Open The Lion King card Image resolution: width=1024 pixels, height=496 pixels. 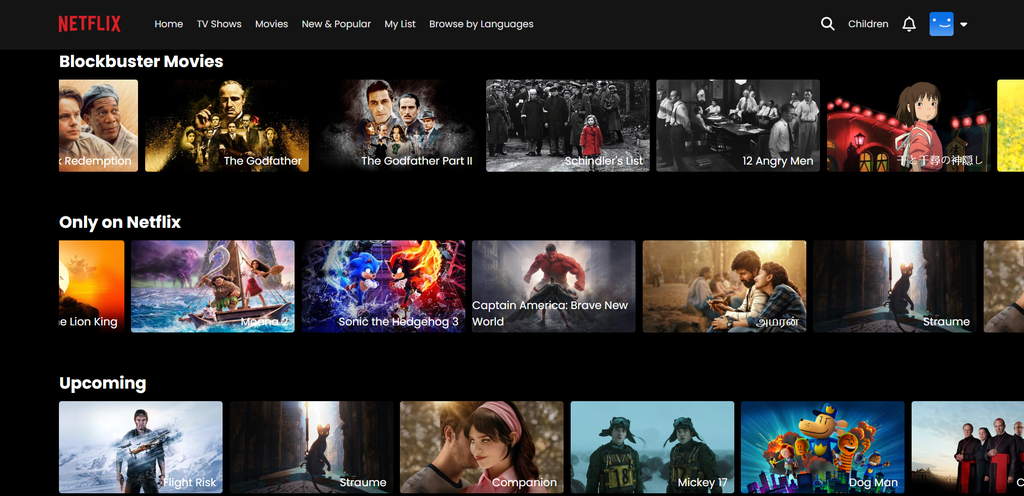(x=91, y=287)
